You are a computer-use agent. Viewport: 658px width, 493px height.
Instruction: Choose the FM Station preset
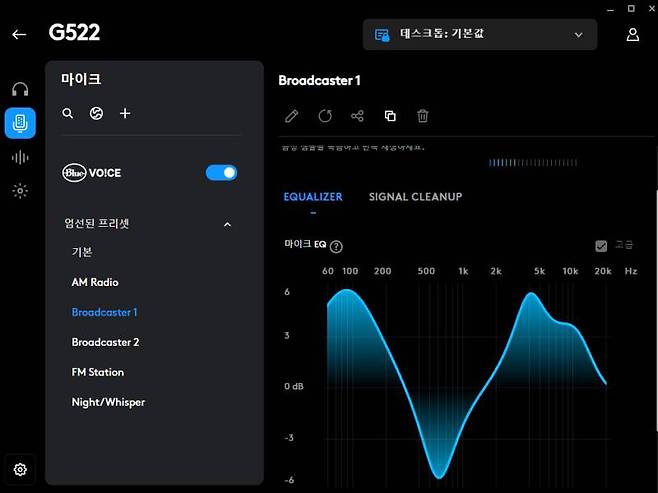(x=98, y=372)
